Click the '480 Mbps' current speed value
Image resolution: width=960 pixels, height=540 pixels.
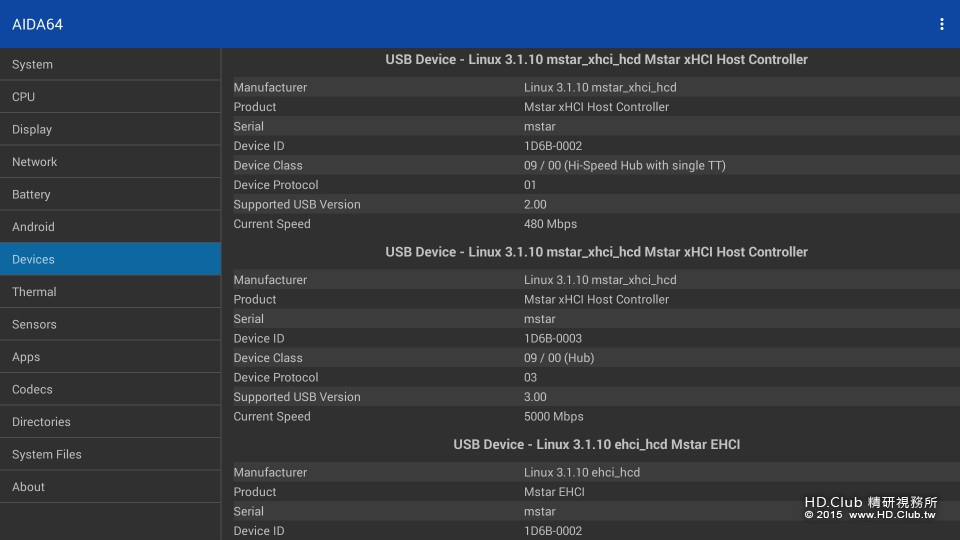(x=550, y=224)
